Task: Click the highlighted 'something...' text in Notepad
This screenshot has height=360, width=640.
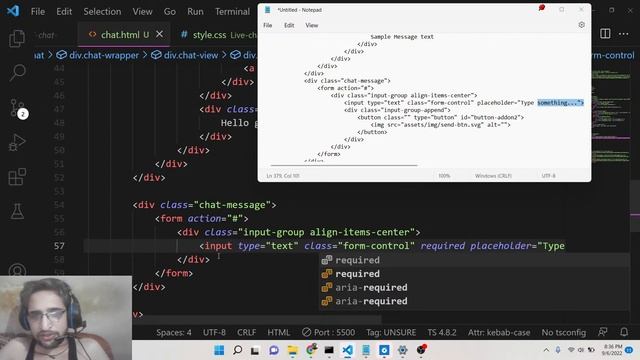Action: [560, 103]
